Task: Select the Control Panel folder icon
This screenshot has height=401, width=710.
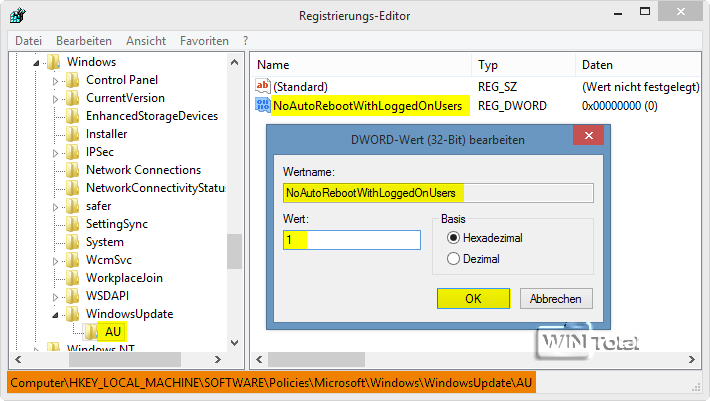Action: tap(73, 80)
